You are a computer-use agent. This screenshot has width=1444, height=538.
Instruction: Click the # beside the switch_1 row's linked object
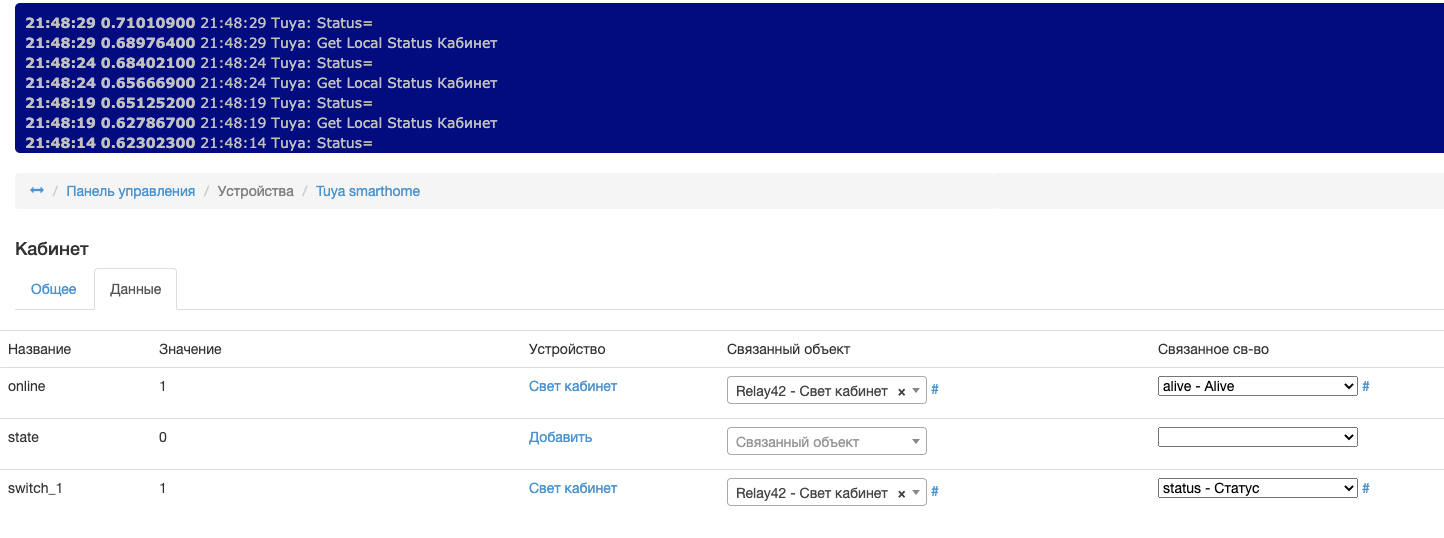coord(935,492)
